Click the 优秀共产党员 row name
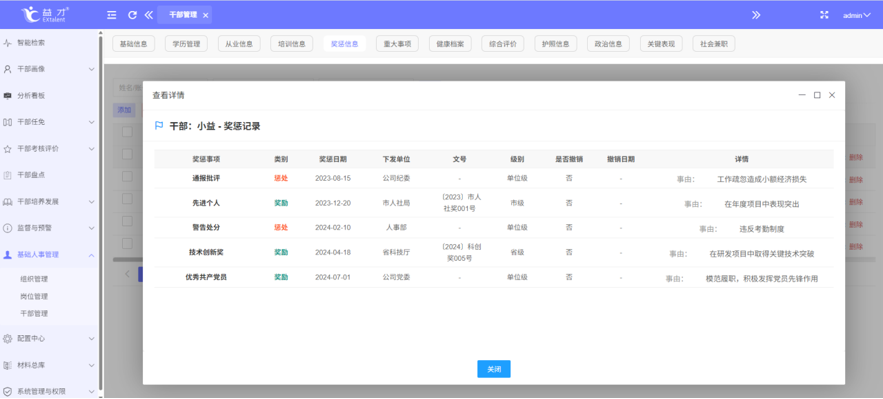883x399 pixels. 206,277
